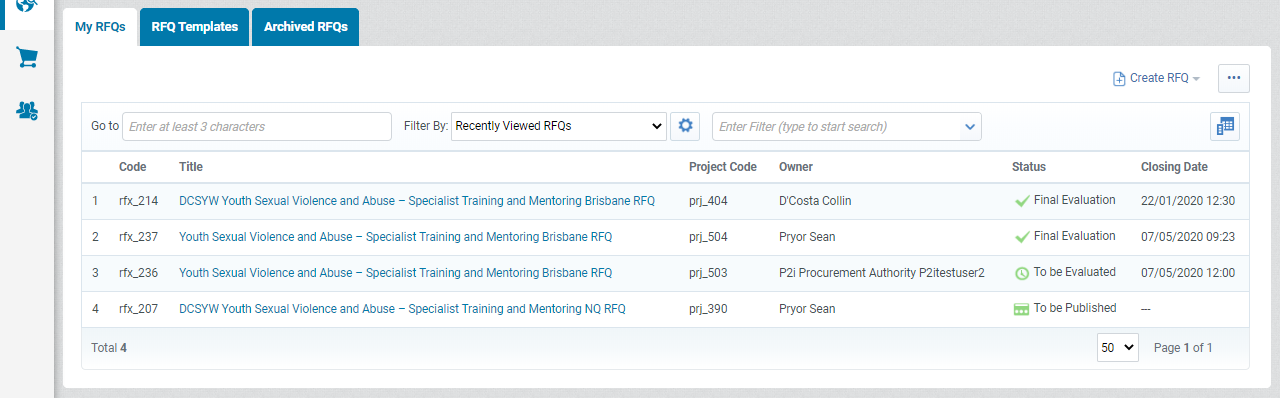The width and height of the screenshot is (1280, 398).
Task: Open the table layout view icon
Action: [1225, 126]
